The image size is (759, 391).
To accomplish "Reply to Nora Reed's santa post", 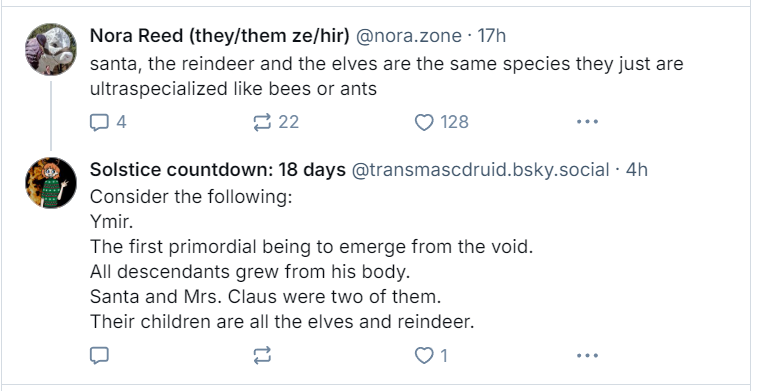I will coord(100,122).
